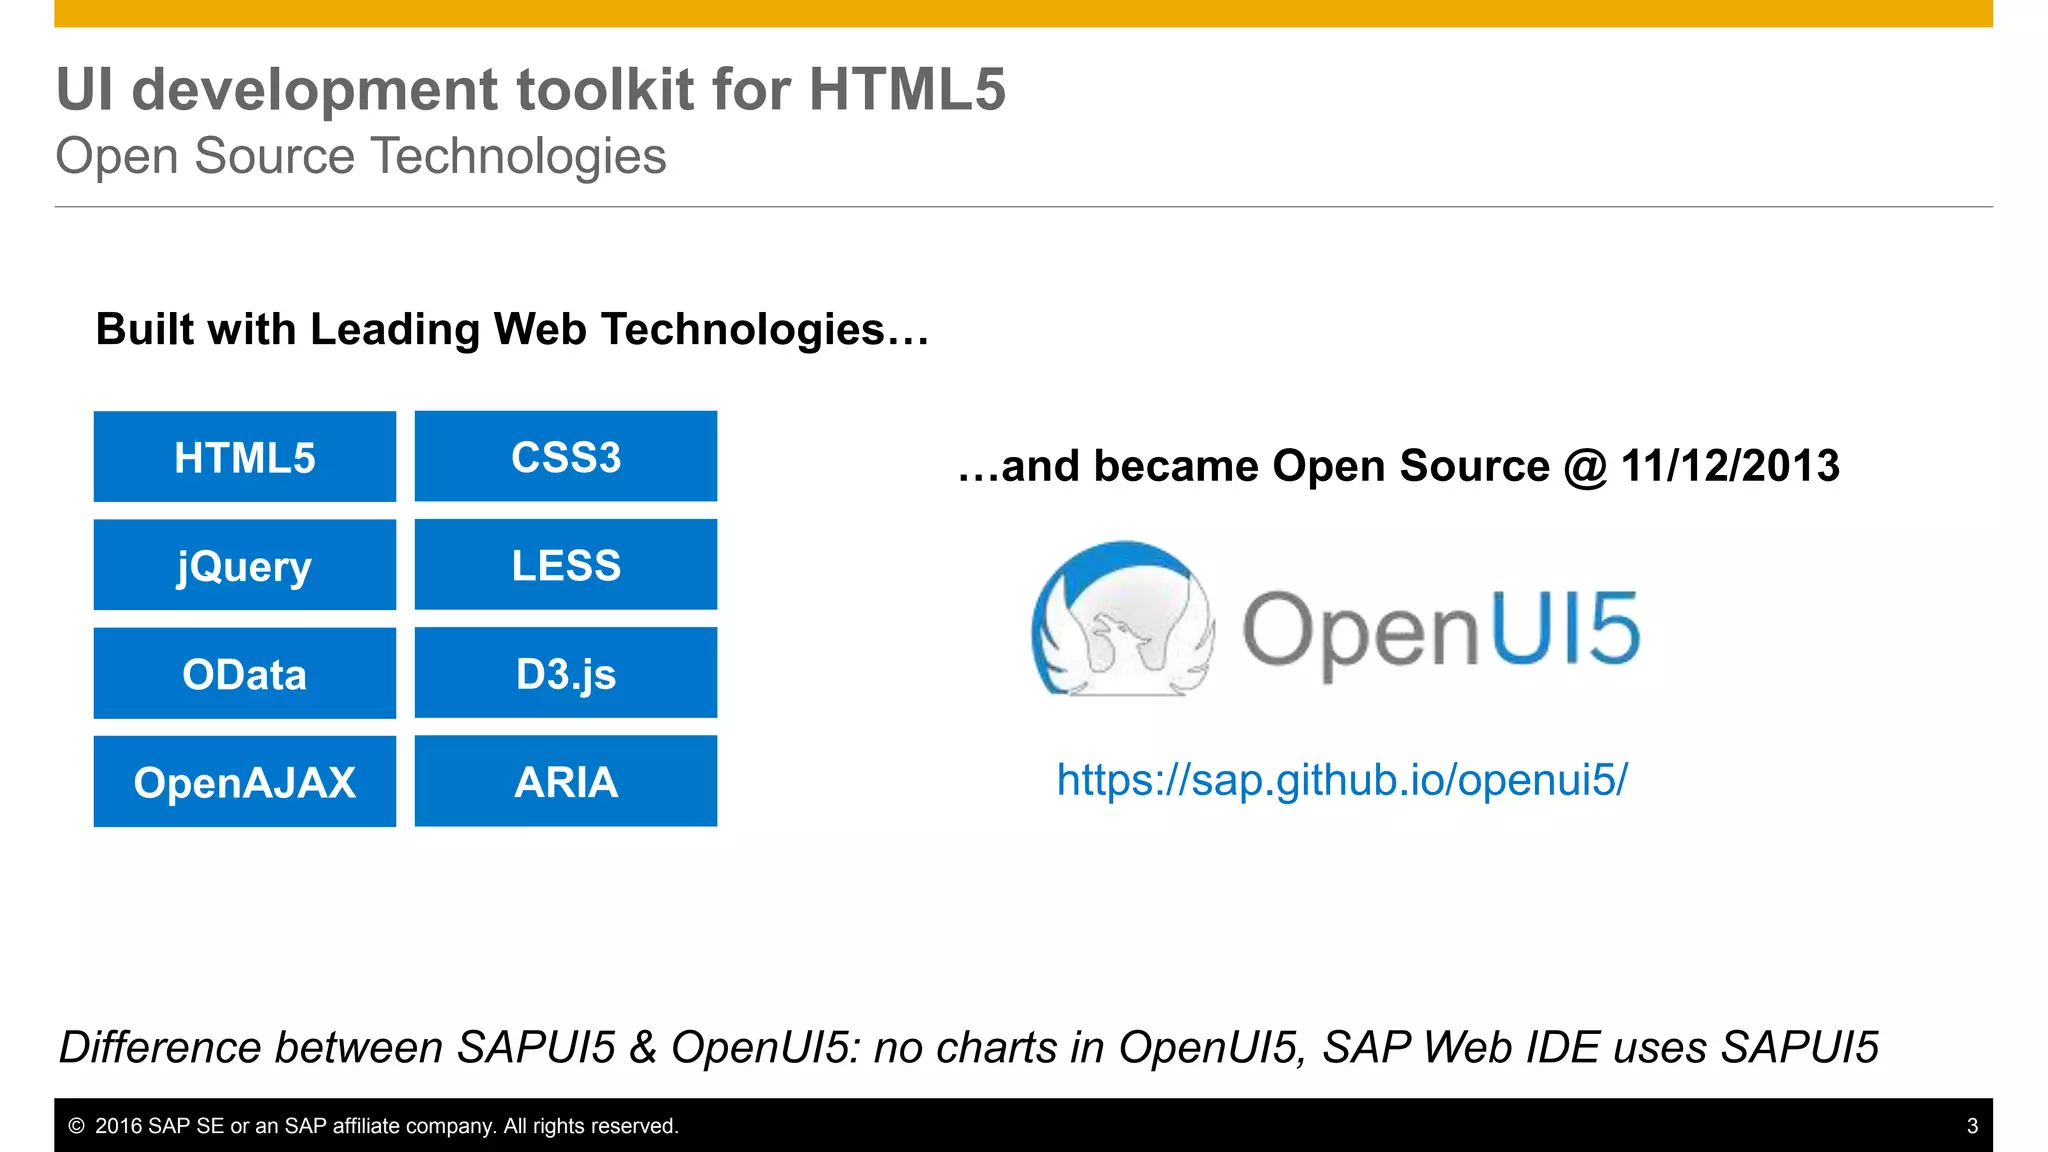Image resolution: width=2048 pixels, height=1152 pixels.
Task: Click the OpenUI5 phoenix logo icon
Action: click(x=1123, y=619)
